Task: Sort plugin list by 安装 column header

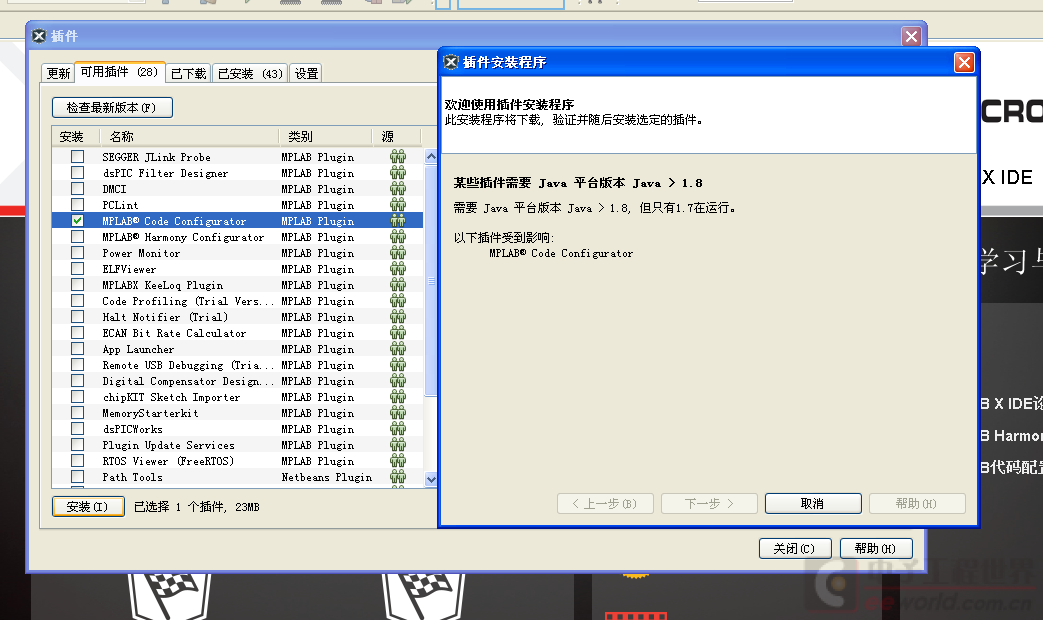Action: tap(76, 136)
